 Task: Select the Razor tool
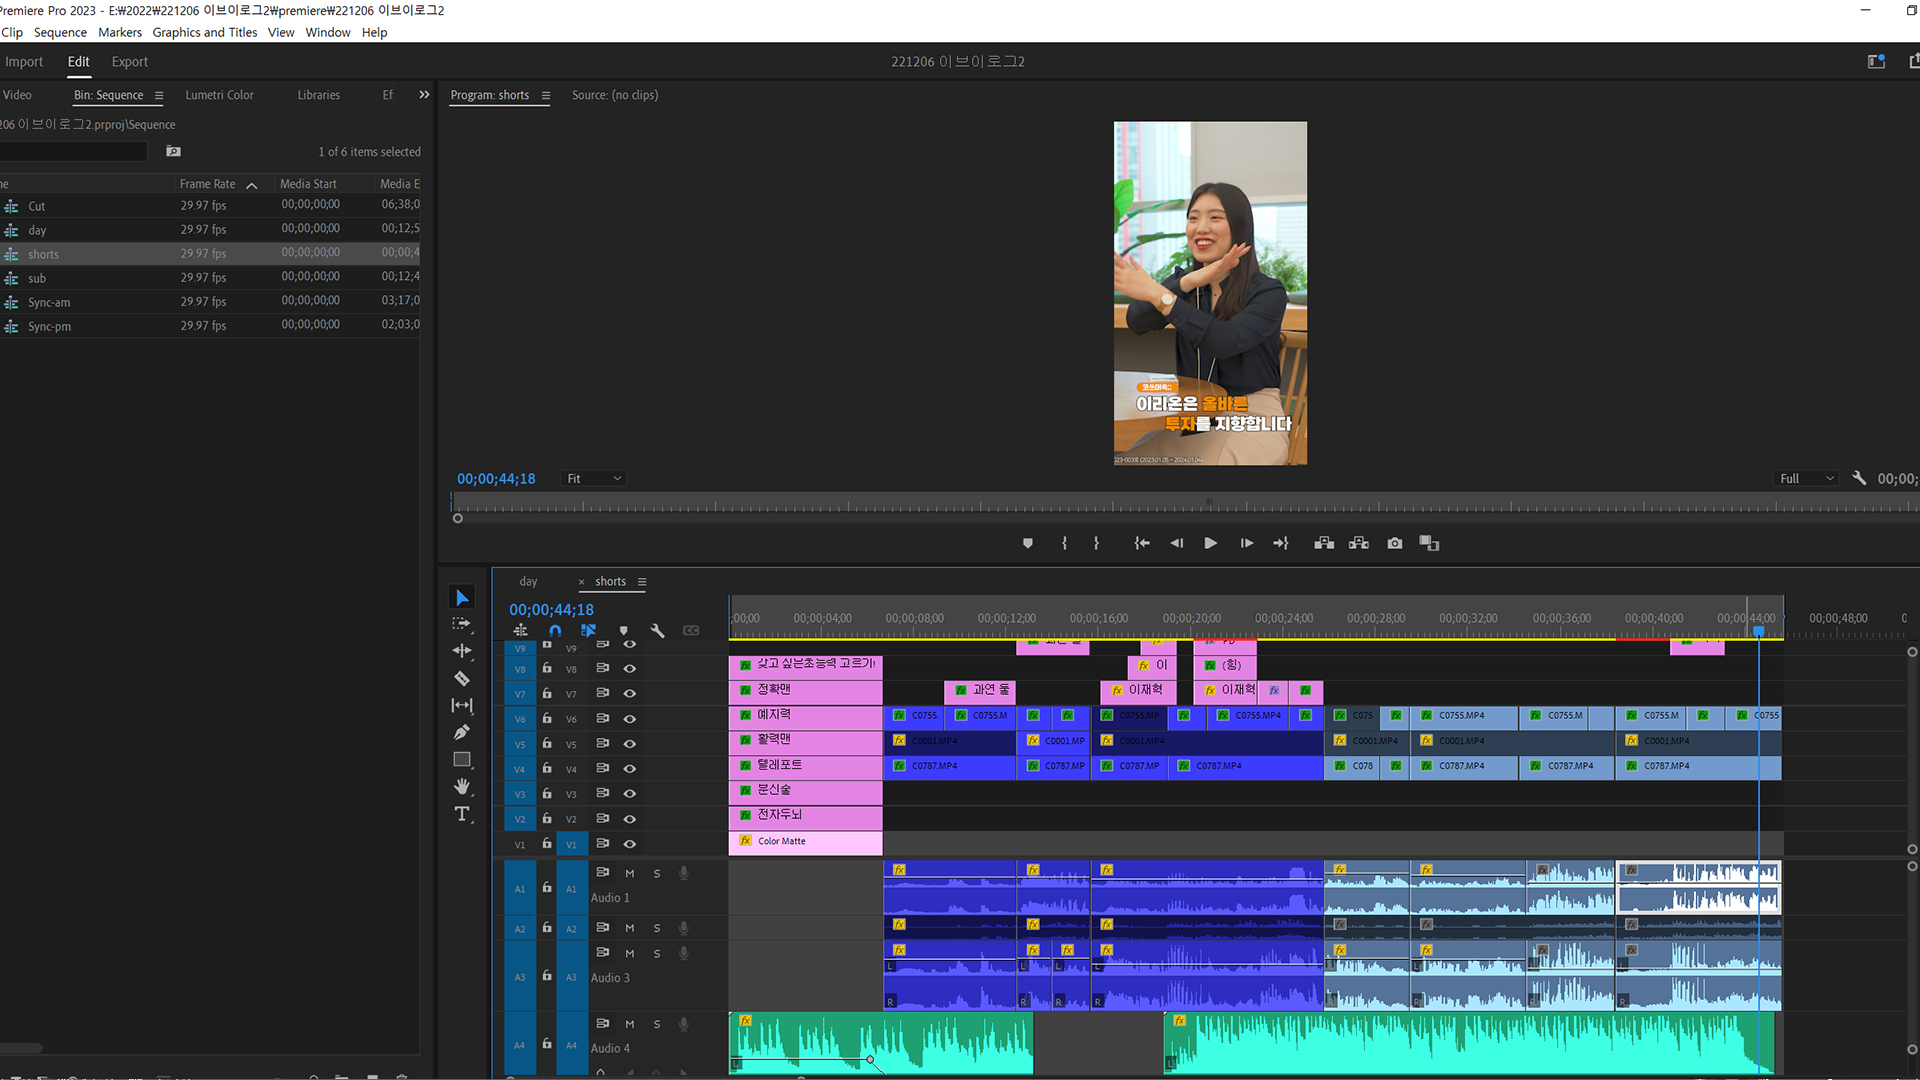[461, 679]
